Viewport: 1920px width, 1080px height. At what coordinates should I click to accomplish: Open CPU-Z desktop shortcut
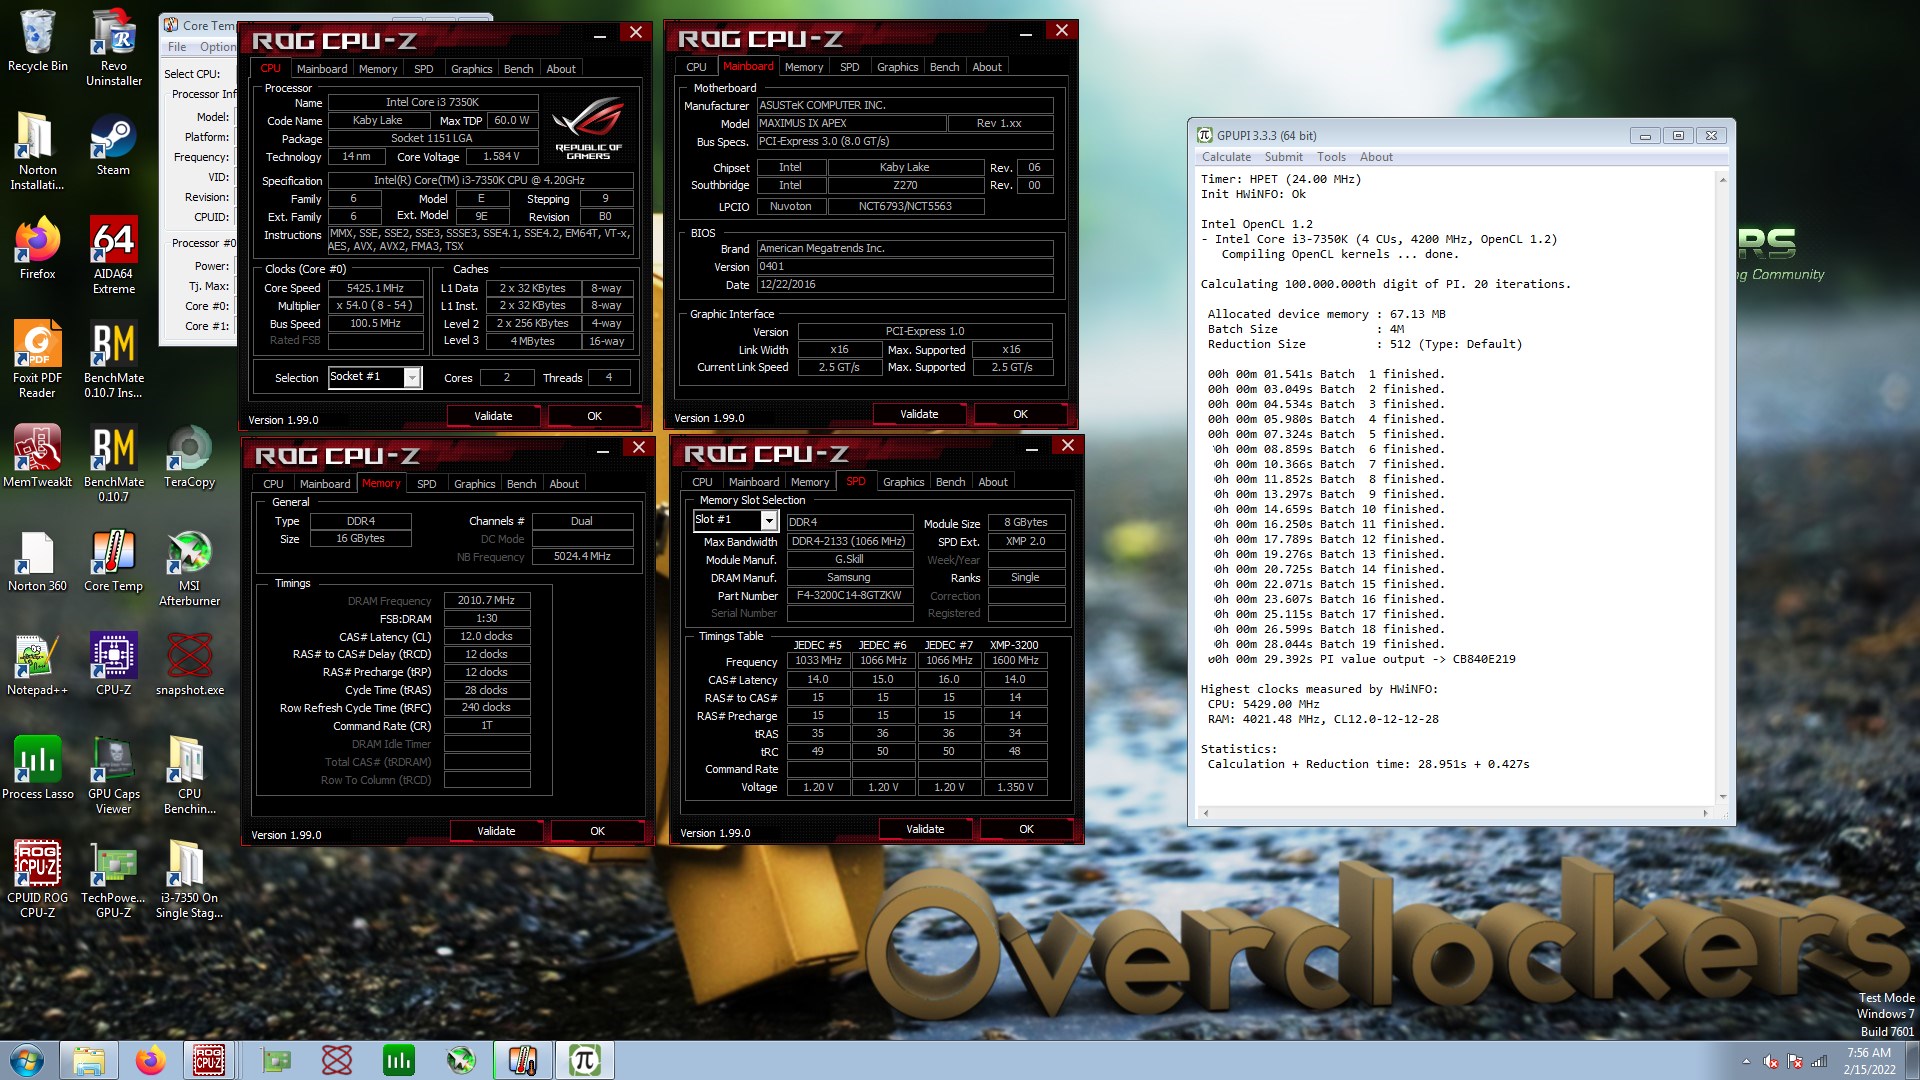(x=114, y=665)
